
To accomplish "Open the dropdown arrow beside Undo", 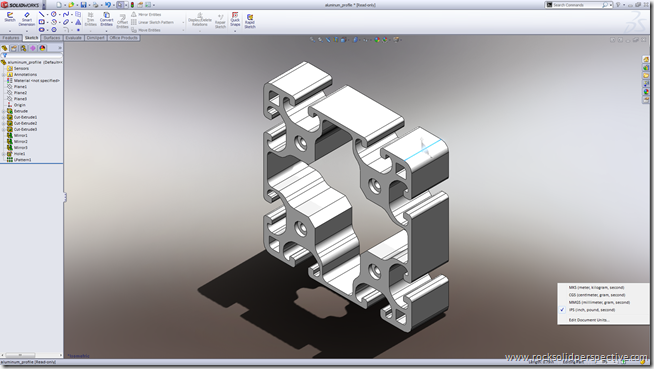I will point(114,5).
